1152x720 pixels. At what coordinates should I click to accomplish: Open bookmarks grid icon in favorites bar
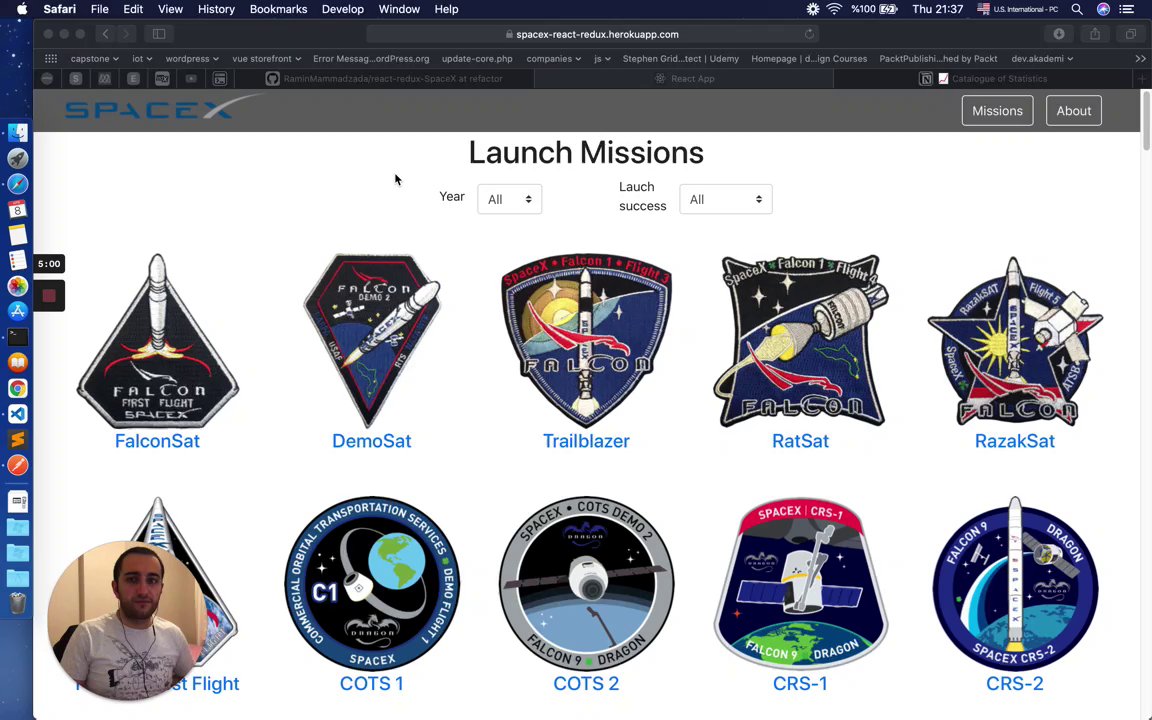(51, 59)
